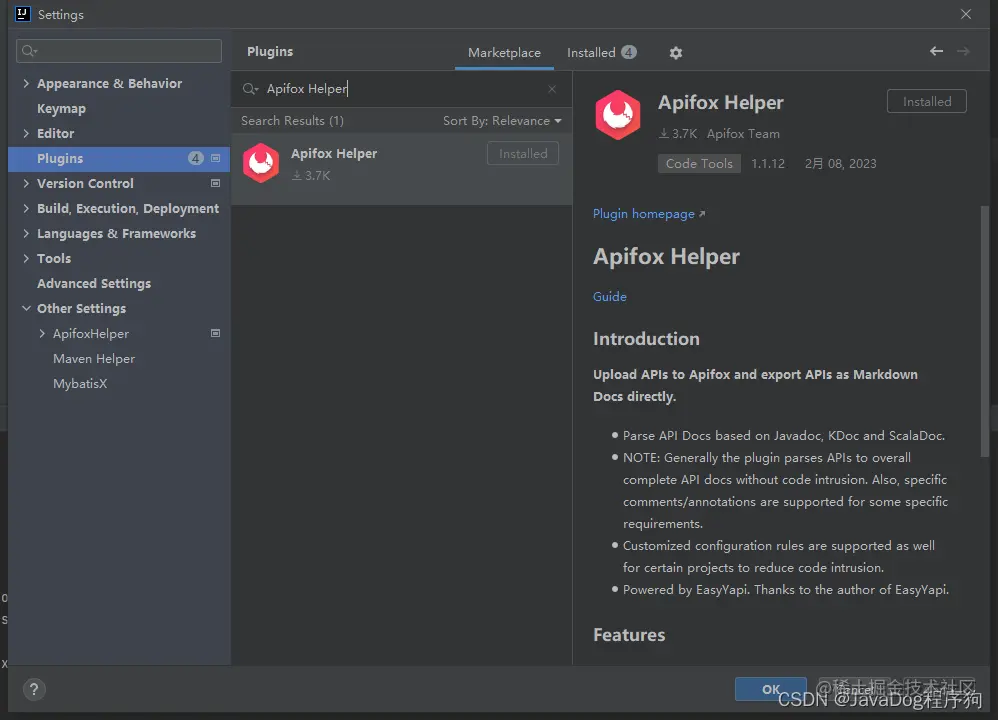Expand the Tools section

(x=26, y=258)
